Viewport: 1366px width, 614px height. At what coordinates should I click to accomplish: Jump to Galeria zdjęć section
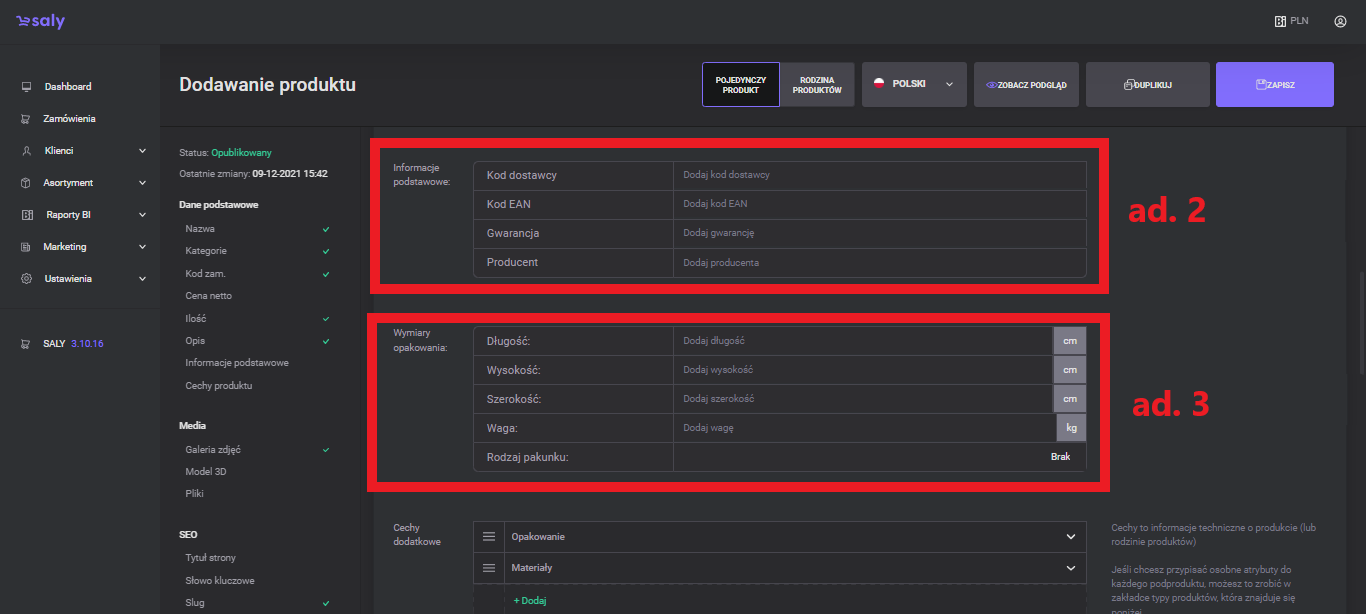[213, 450]
